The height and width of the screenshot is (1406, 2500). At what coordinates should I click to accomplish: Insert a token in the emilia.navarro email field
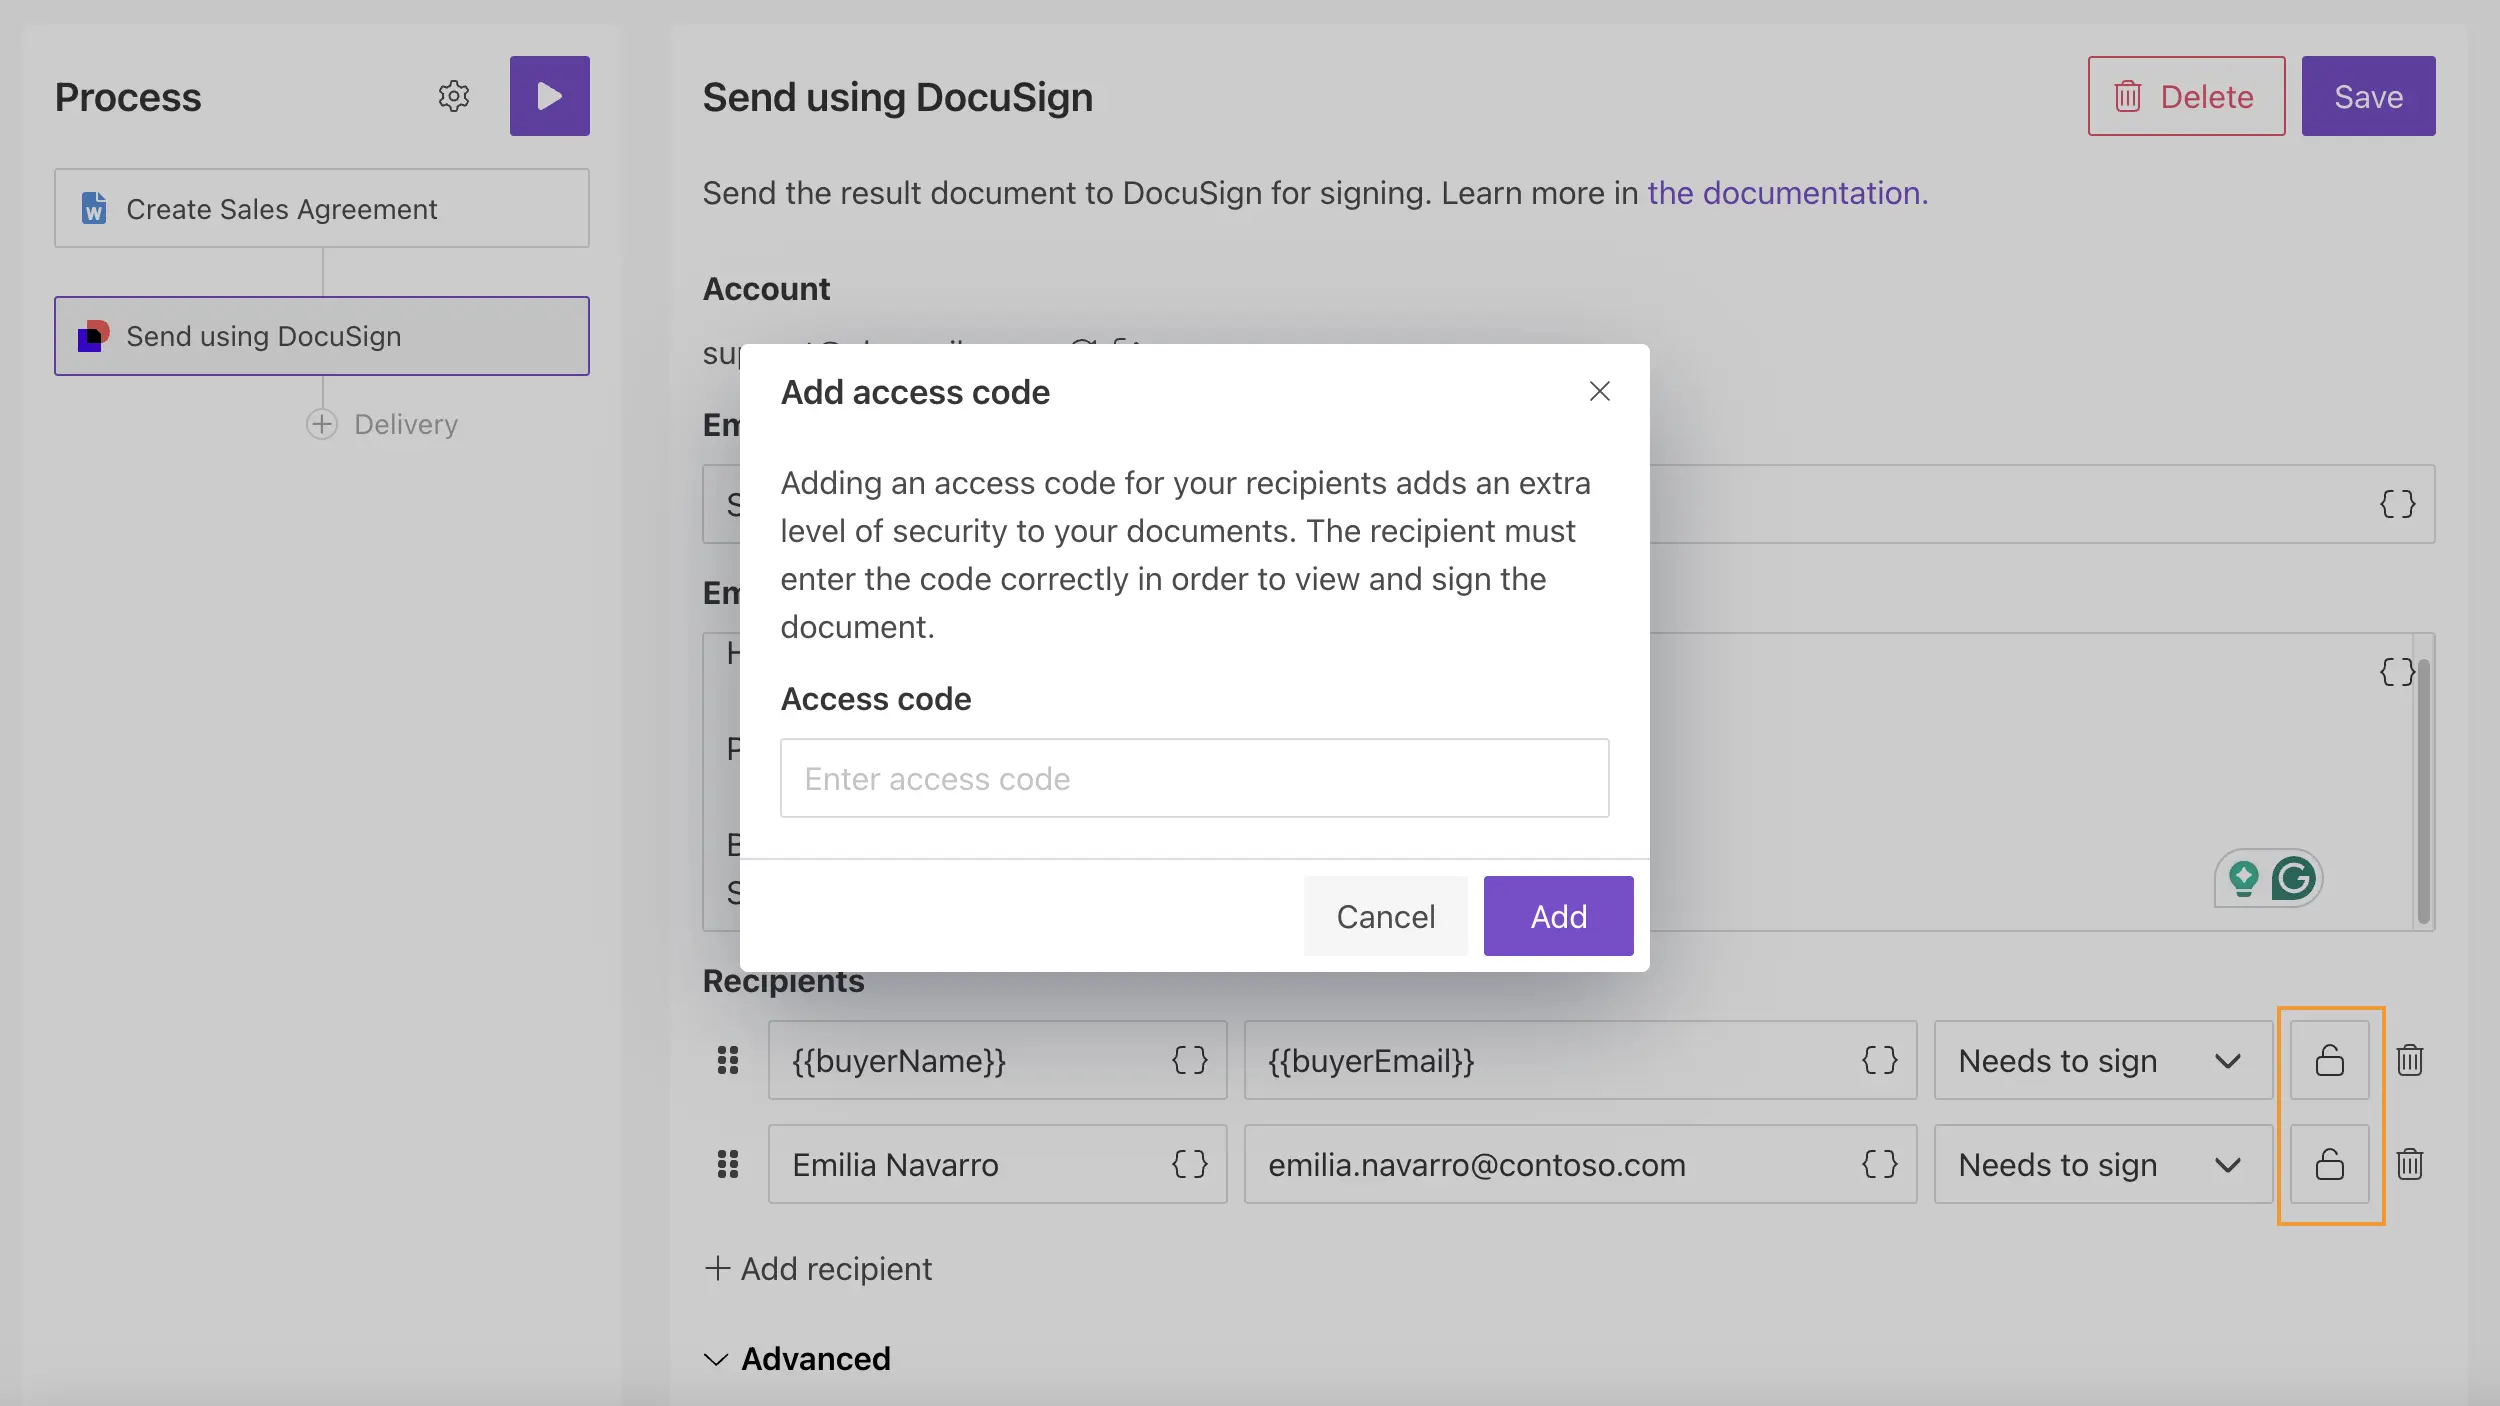pyautogui.click(x=1879, y=1164)
